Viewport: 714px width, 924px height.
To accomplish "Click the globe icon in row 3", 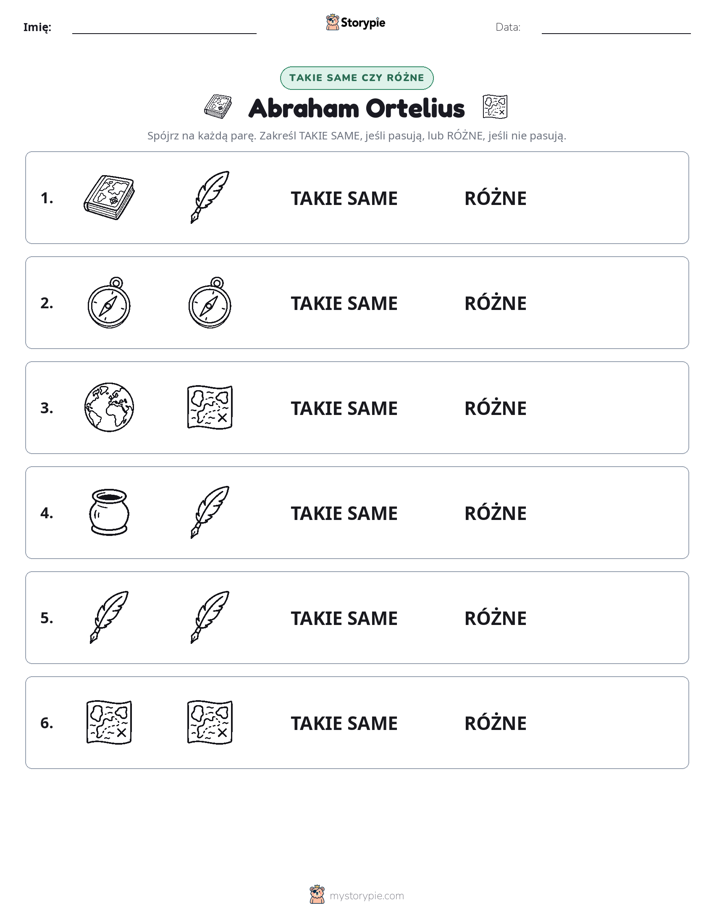I will 109,407.
